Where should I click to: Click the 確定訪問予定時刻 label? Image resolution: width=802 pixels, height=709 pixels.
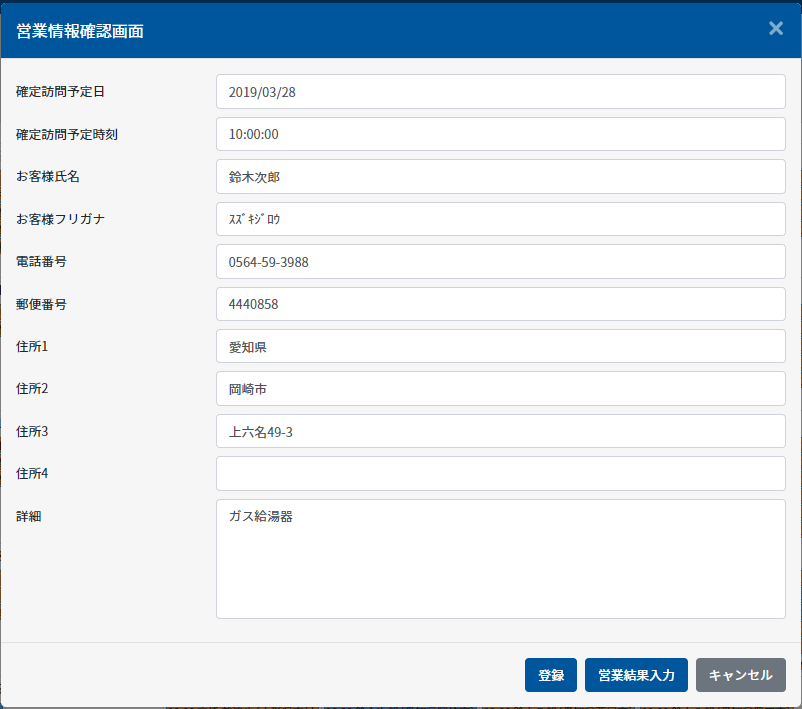point(67,134)
